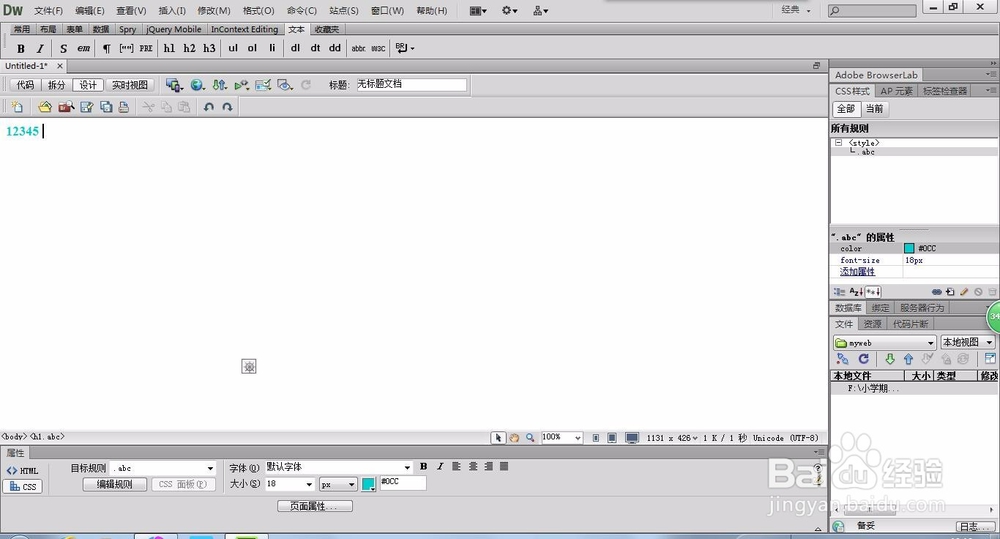Screen dimensions: 1000x539
Task: Open the Target Rule (目标规则) dropdown
Action: [210, 468]
